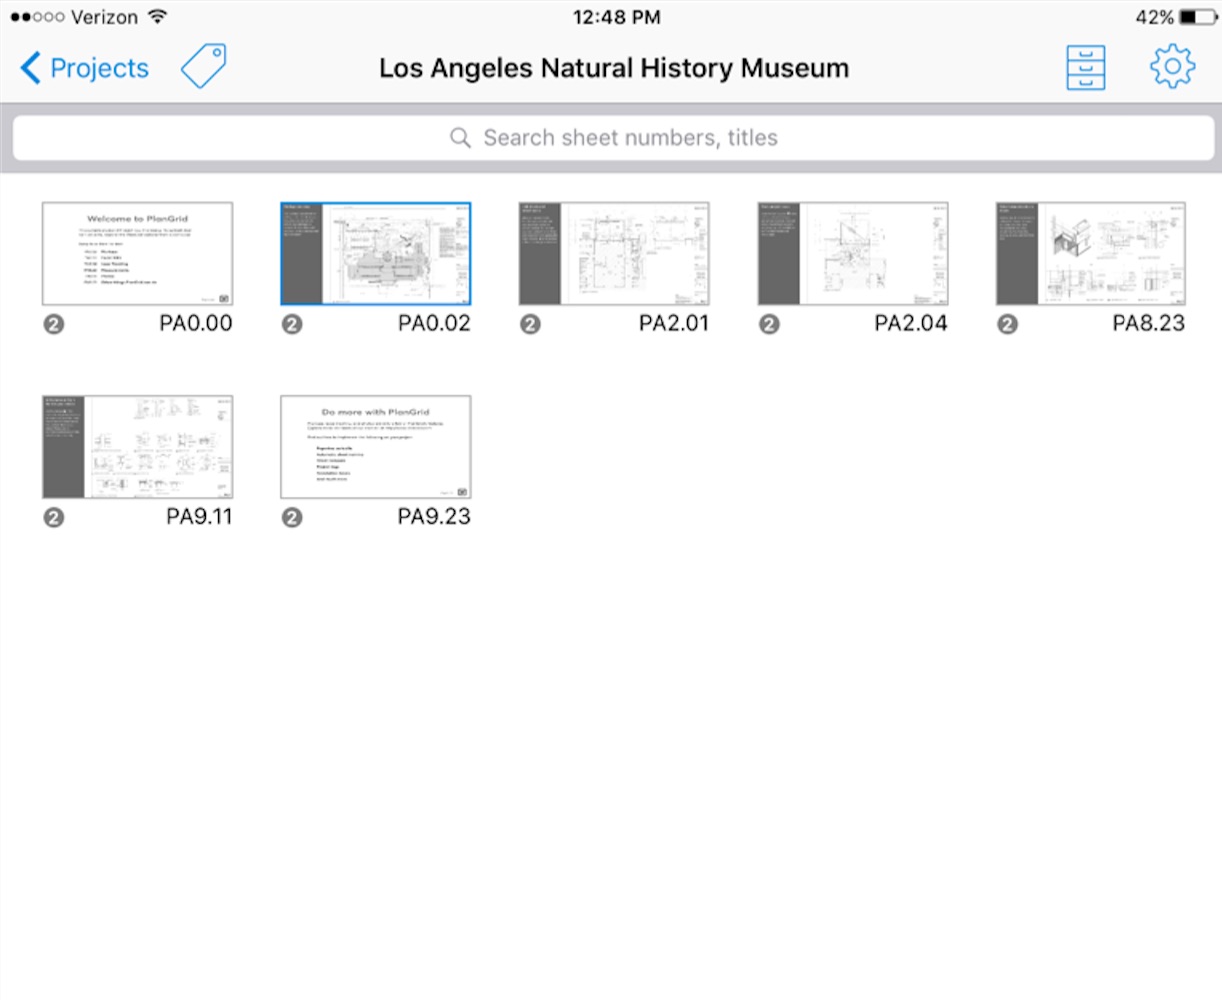Open sheet PA0.02 thumbnail
The width and height of the screenshot is (1222, 1000).
point(376,254)
